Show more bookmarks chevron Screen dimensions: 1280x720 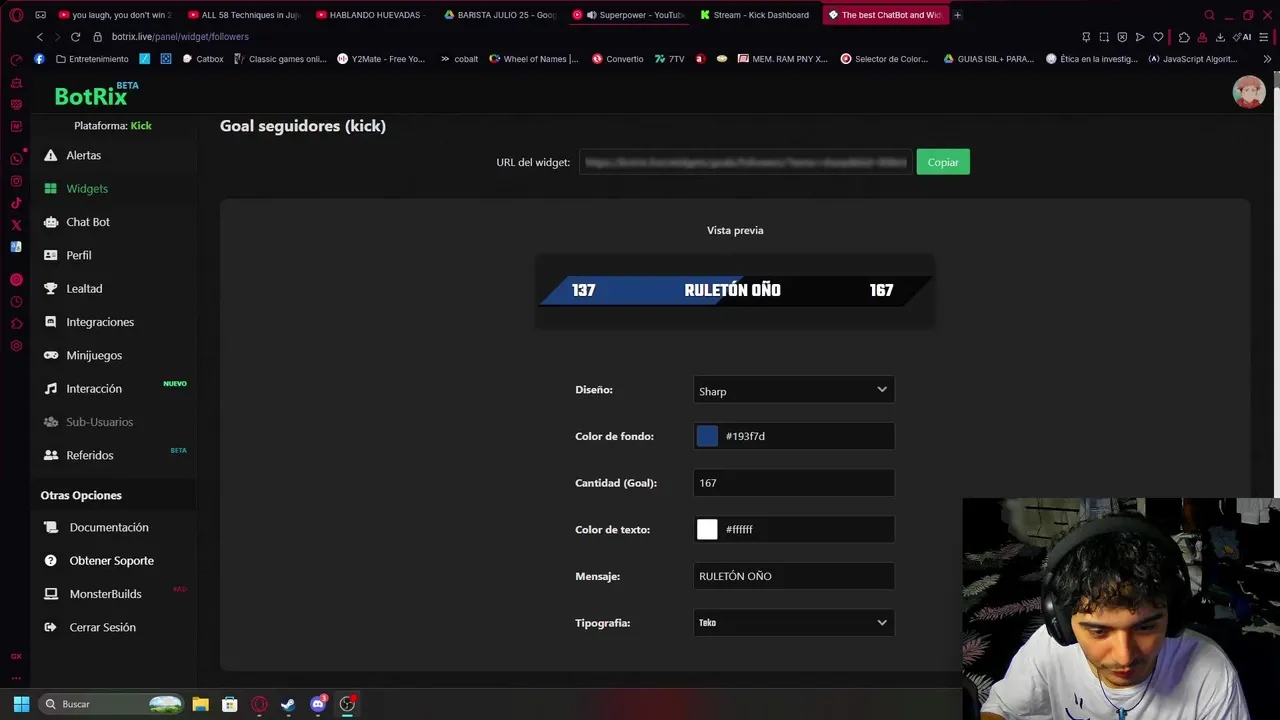(x=1267, y=59)
